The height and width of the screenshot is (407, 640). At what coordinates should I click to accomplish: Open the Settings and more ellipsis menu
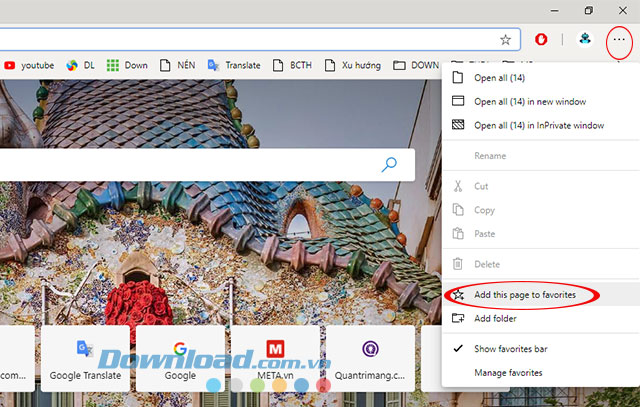619,40
